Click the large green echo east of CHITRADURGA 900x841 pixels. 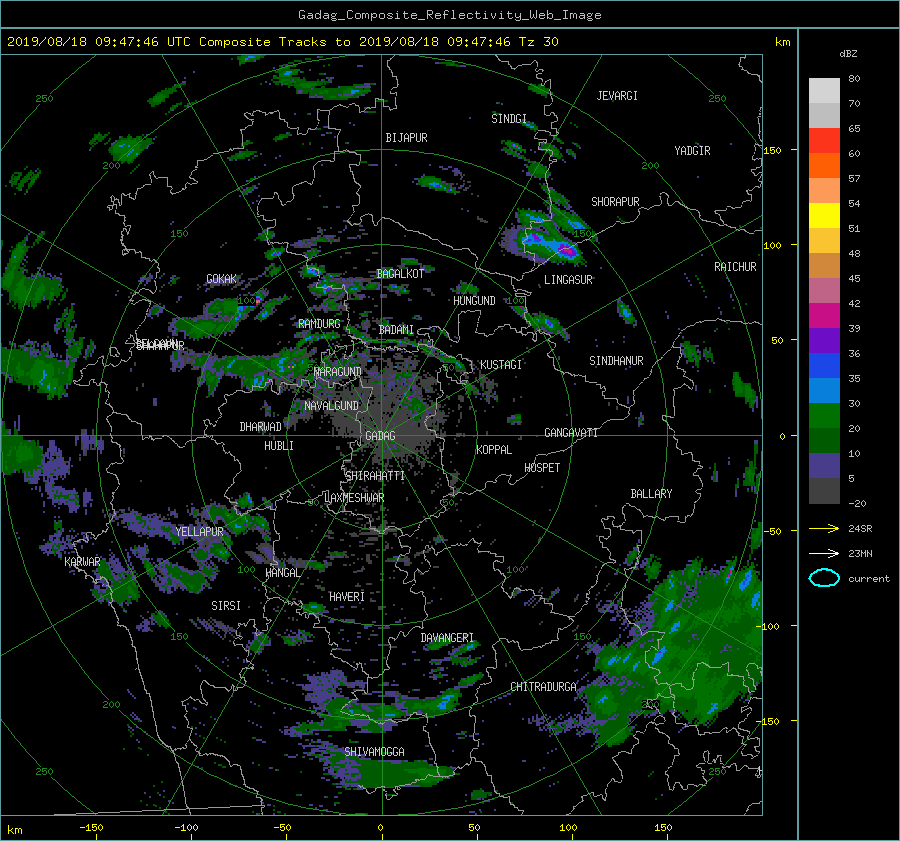[677, 649]
